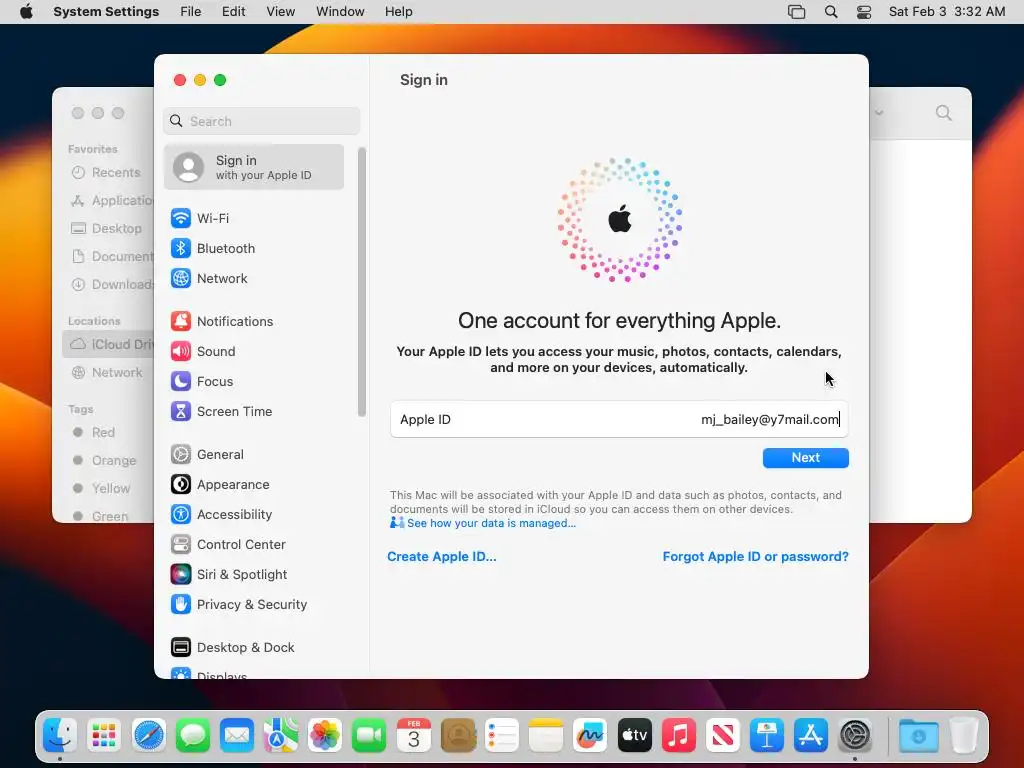Open the Window menu

[x=340, y=12]
